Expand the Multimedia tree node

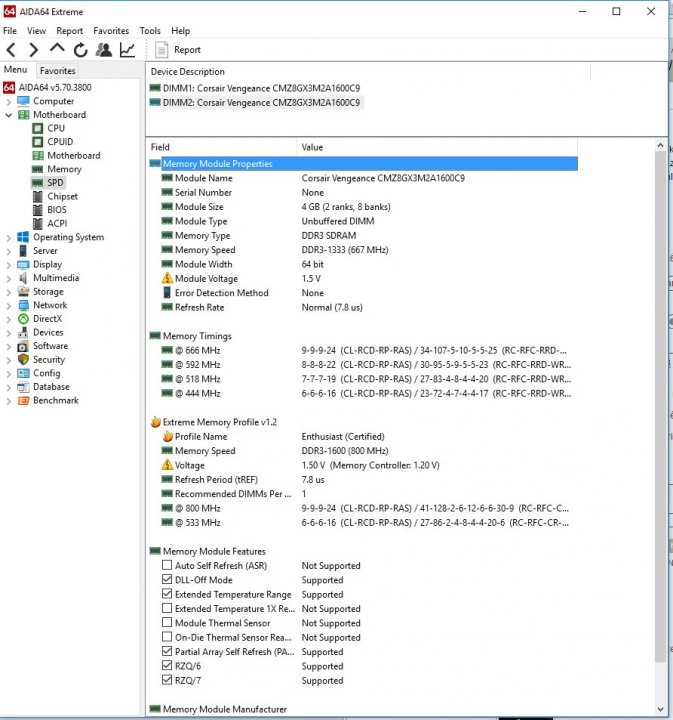pyautogui.click(x=8, y=278)
